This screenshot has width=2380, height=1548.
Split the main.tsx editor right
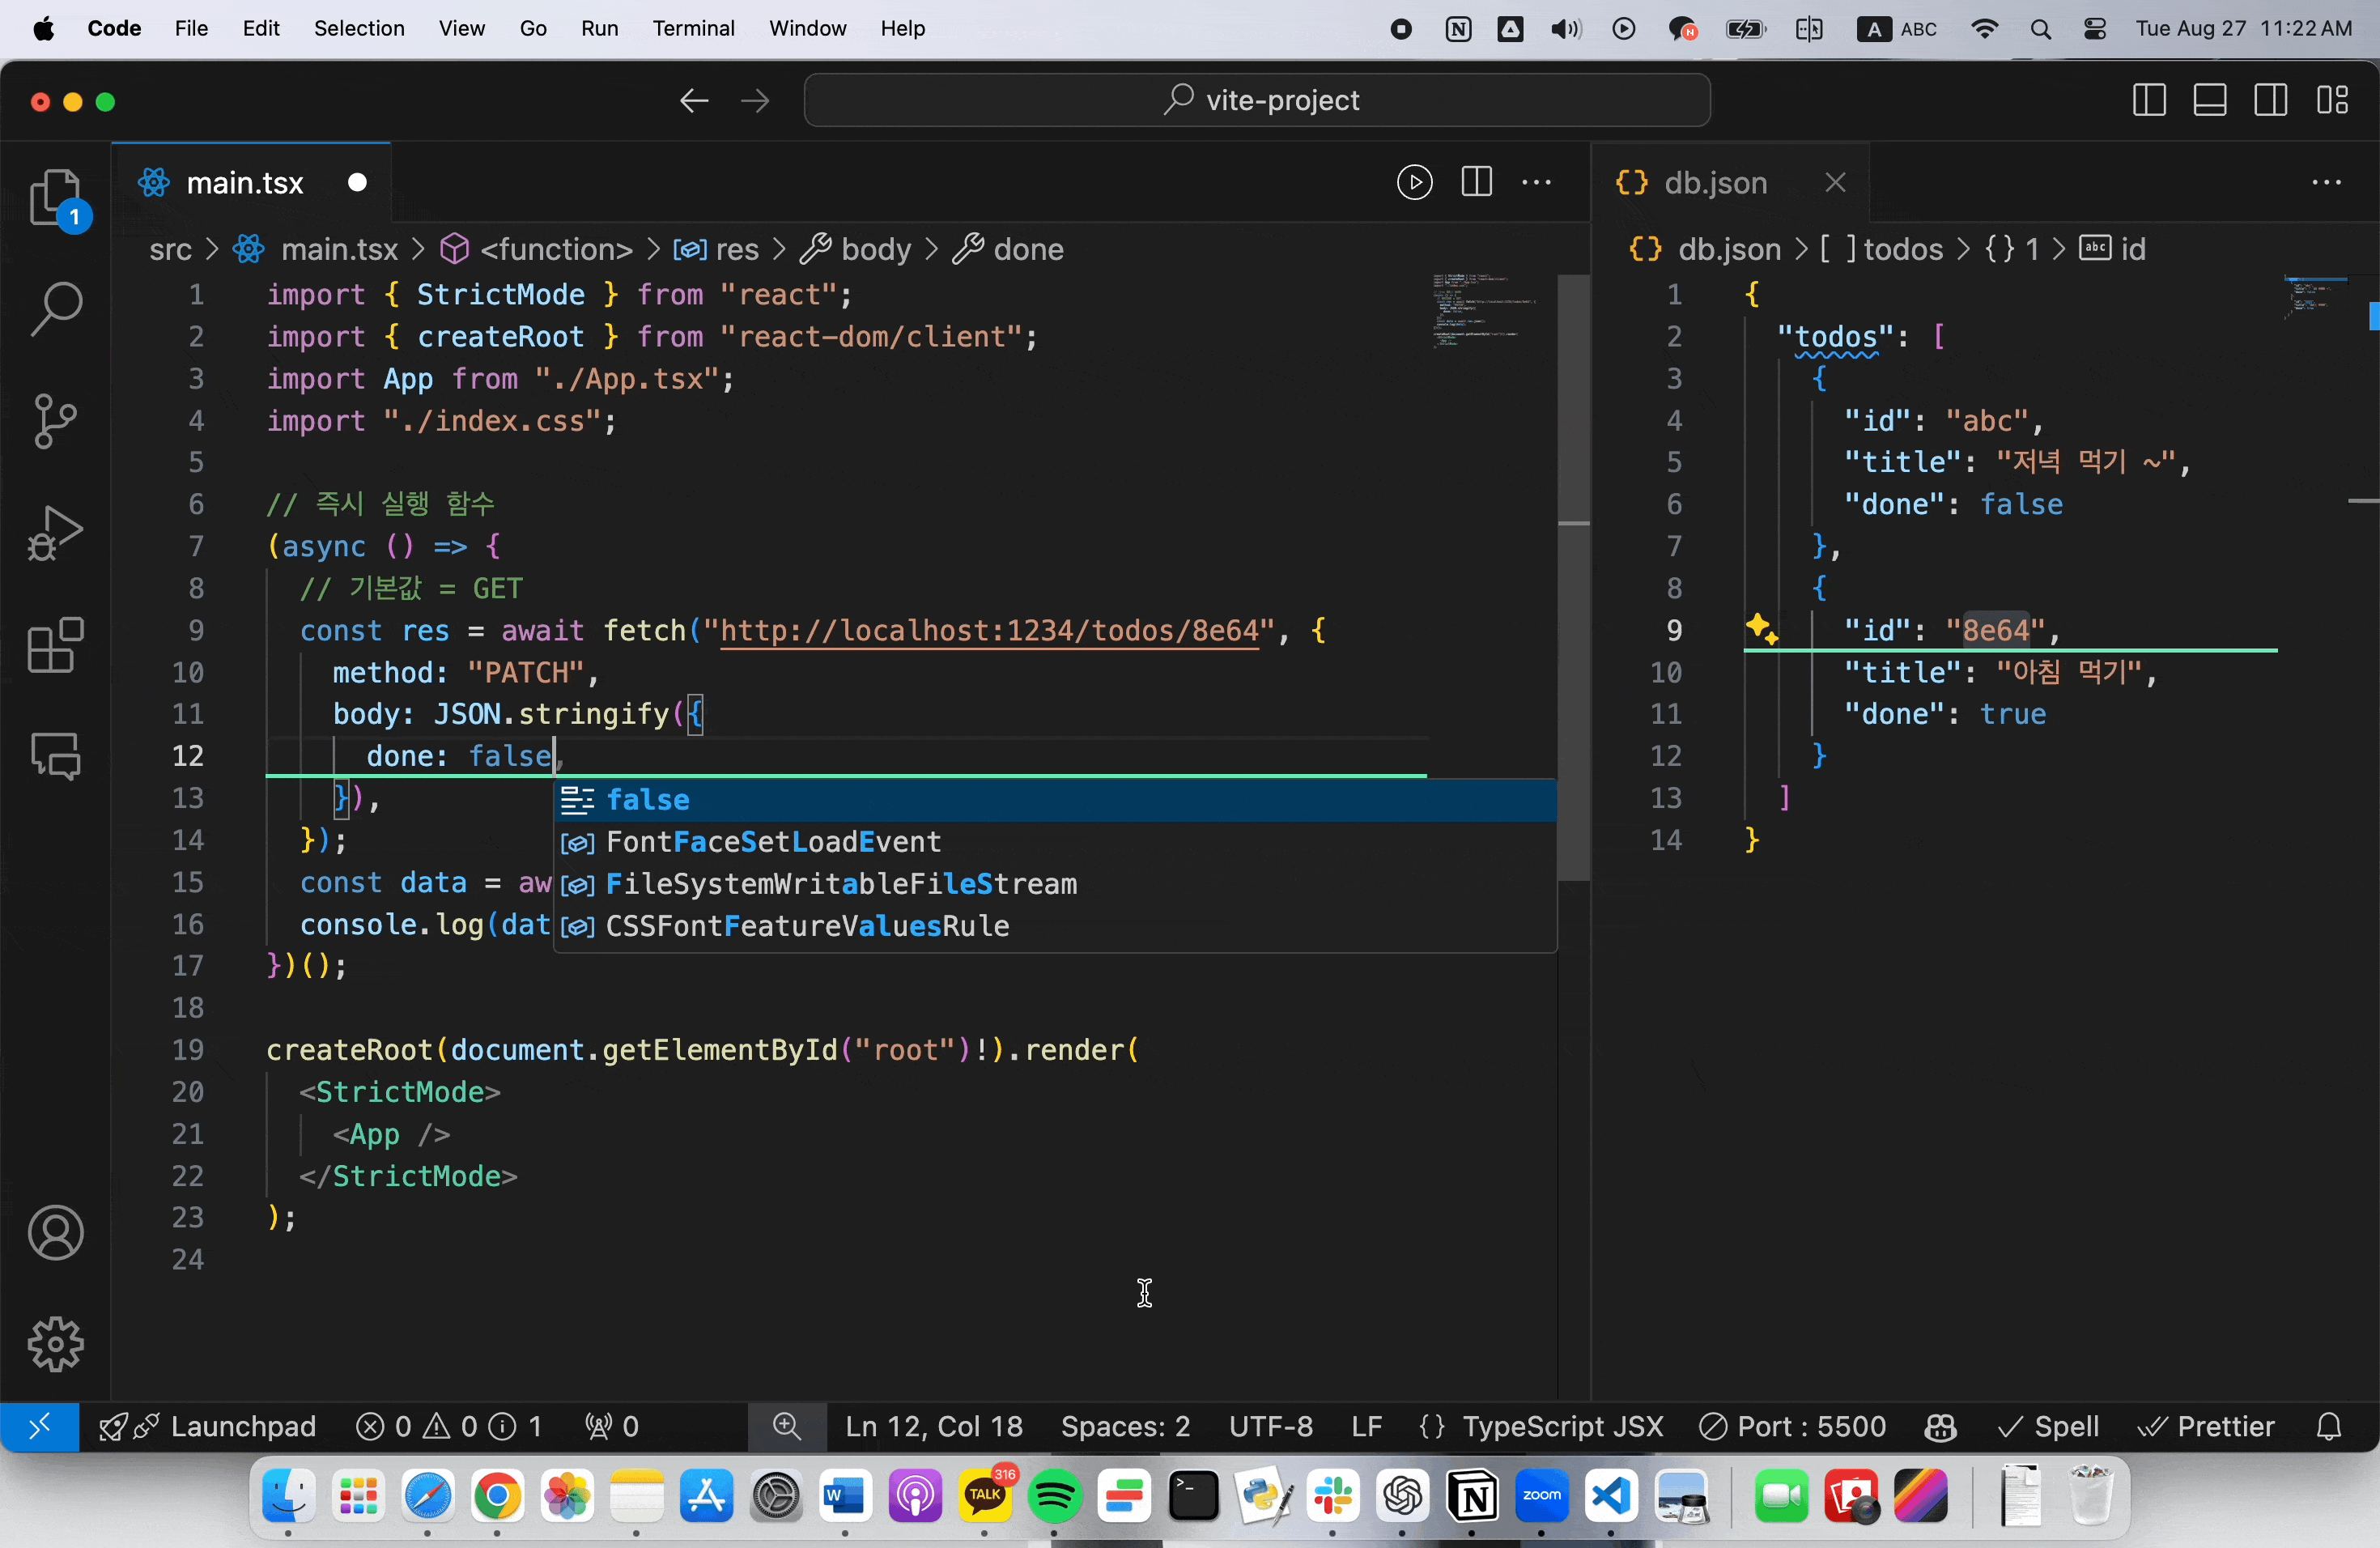click(1476, 182)
